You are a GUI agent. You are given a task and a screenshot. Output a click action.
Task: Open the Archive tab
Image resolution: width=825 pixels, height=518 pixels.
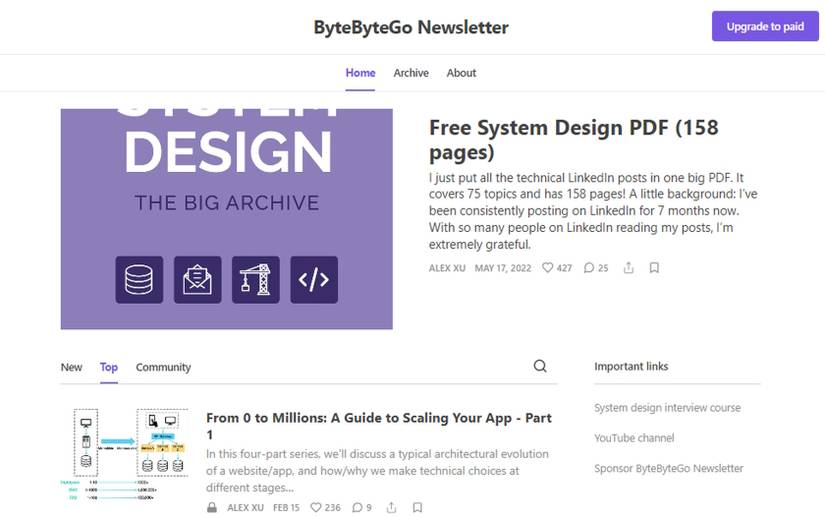(x=411, y=73)
